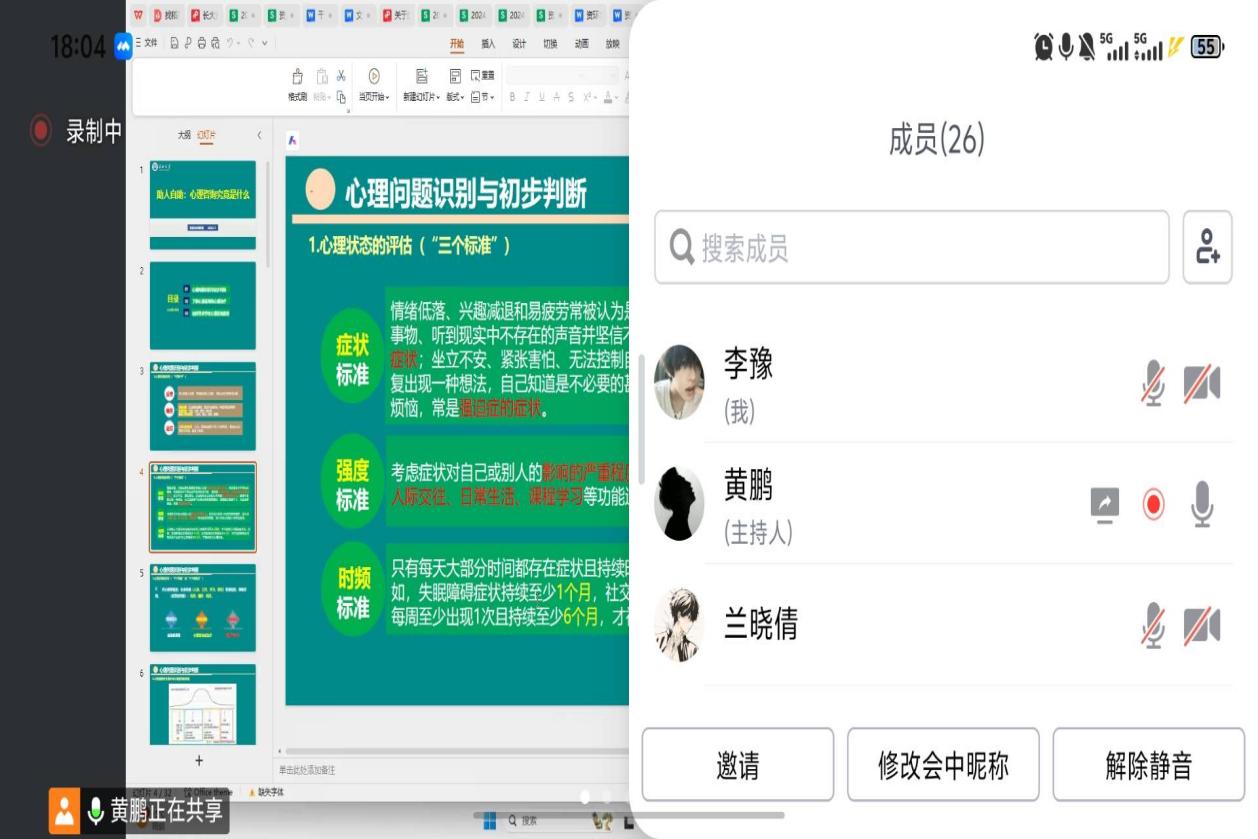Screen dimensions: 1258x839
Task: Open the 设计 ribbon tab
Action: coord(518,44)
